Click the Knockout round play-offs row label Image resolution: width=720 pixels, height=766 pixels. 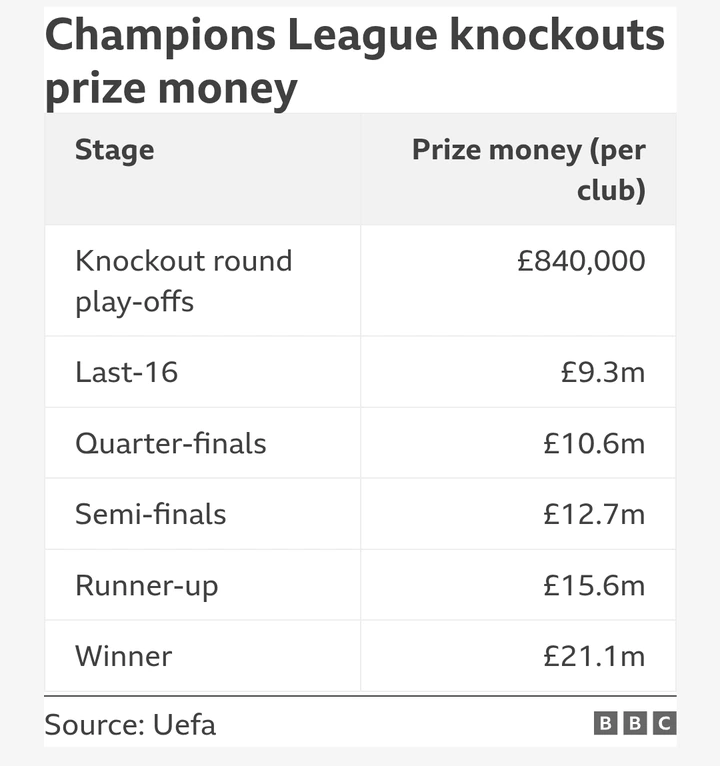point(184,281)
